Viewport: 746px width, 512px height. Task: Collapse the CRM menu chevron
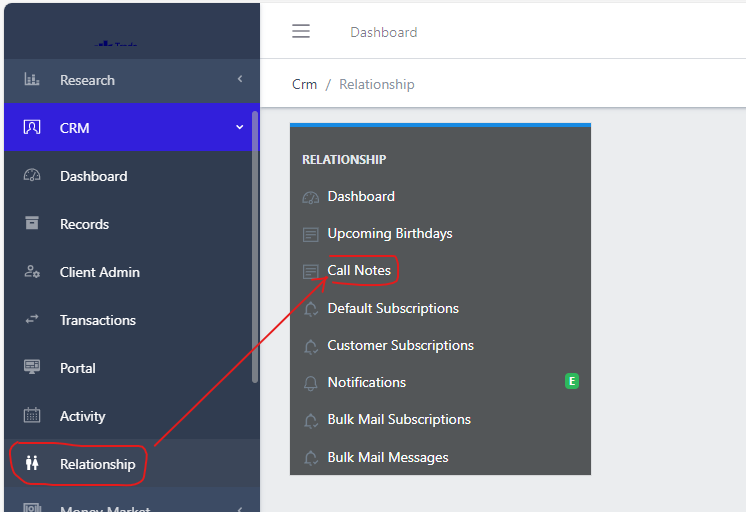(240, 127)
